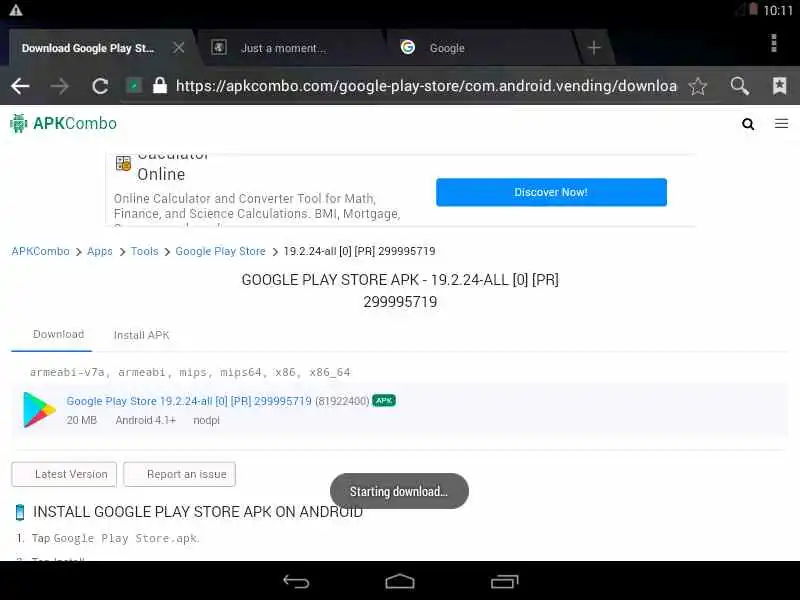This screenshot has width=800, height=600.
Task: Click the green APK badge
Action: [x=384, y=401]
